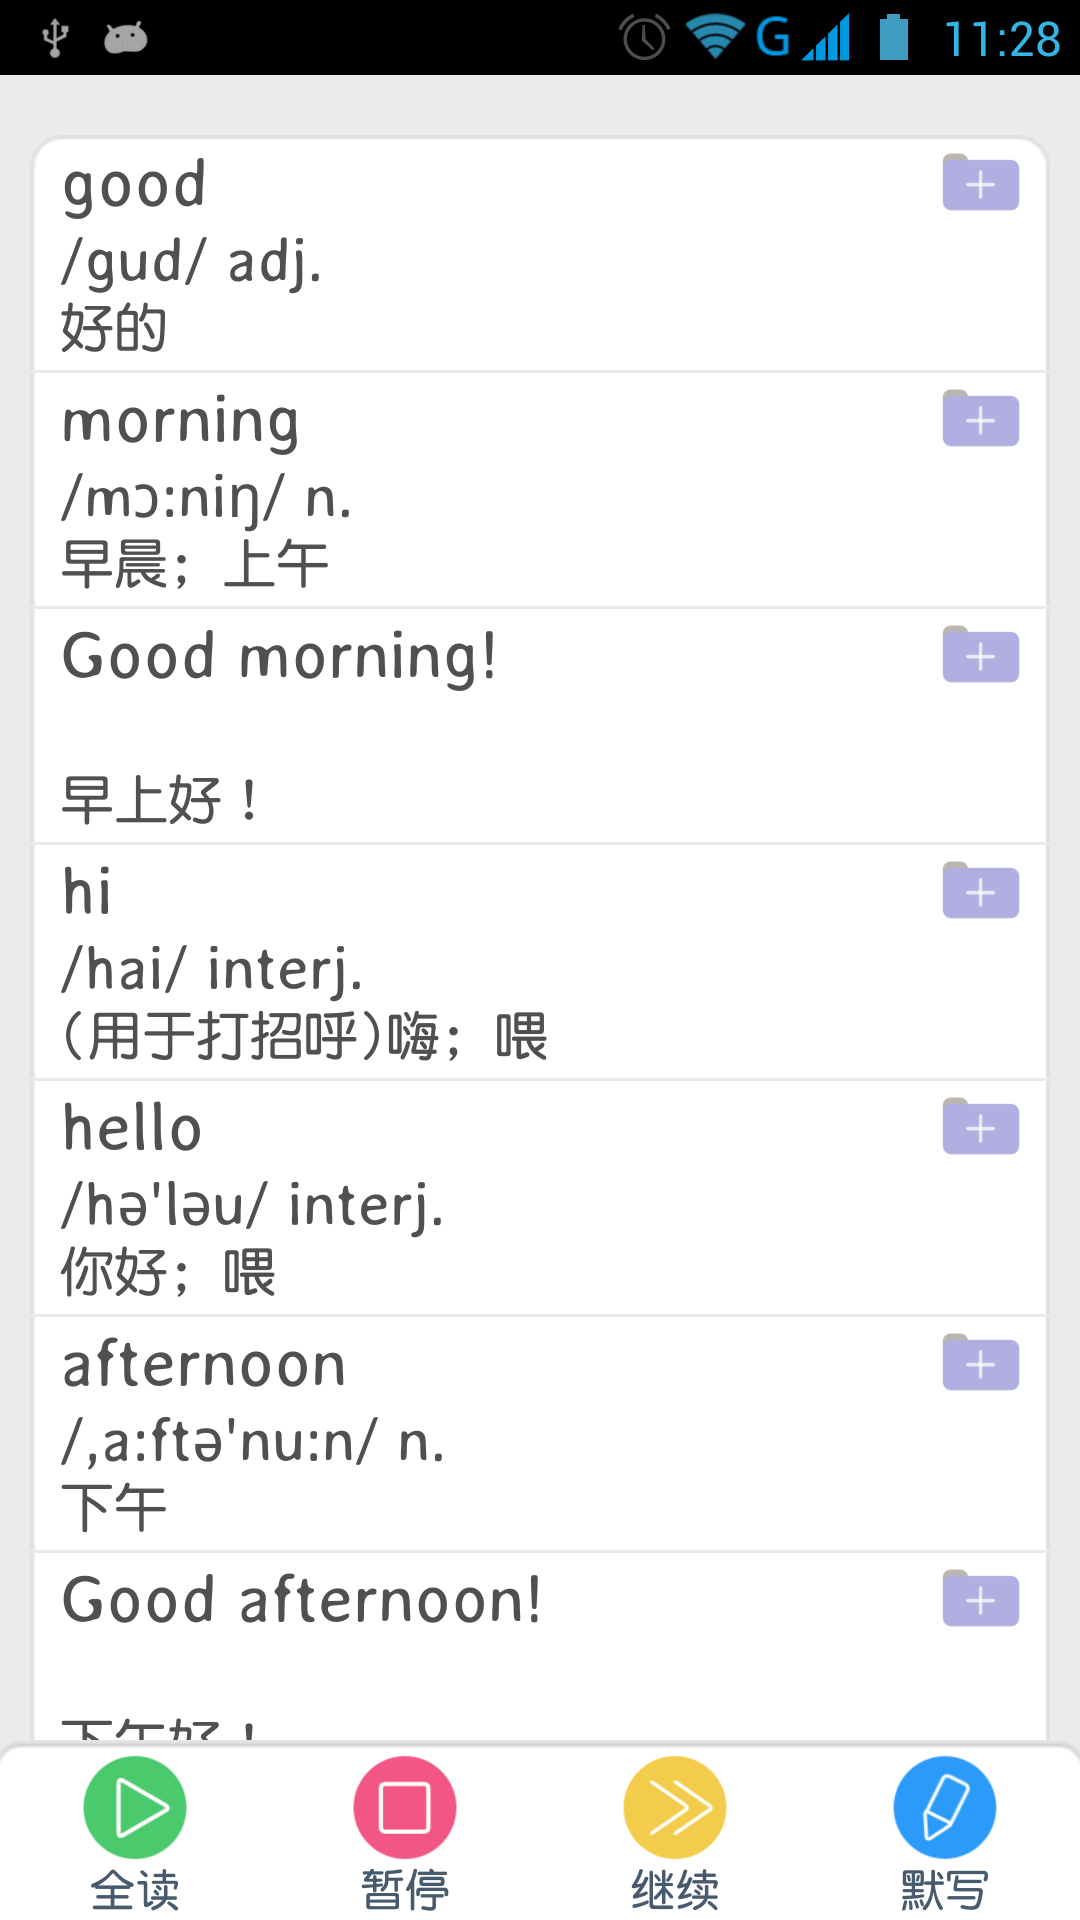Add 'morning' to the word folder
The width and height of the screenshot is (1080, 1920).
click(x=980, y=419)
